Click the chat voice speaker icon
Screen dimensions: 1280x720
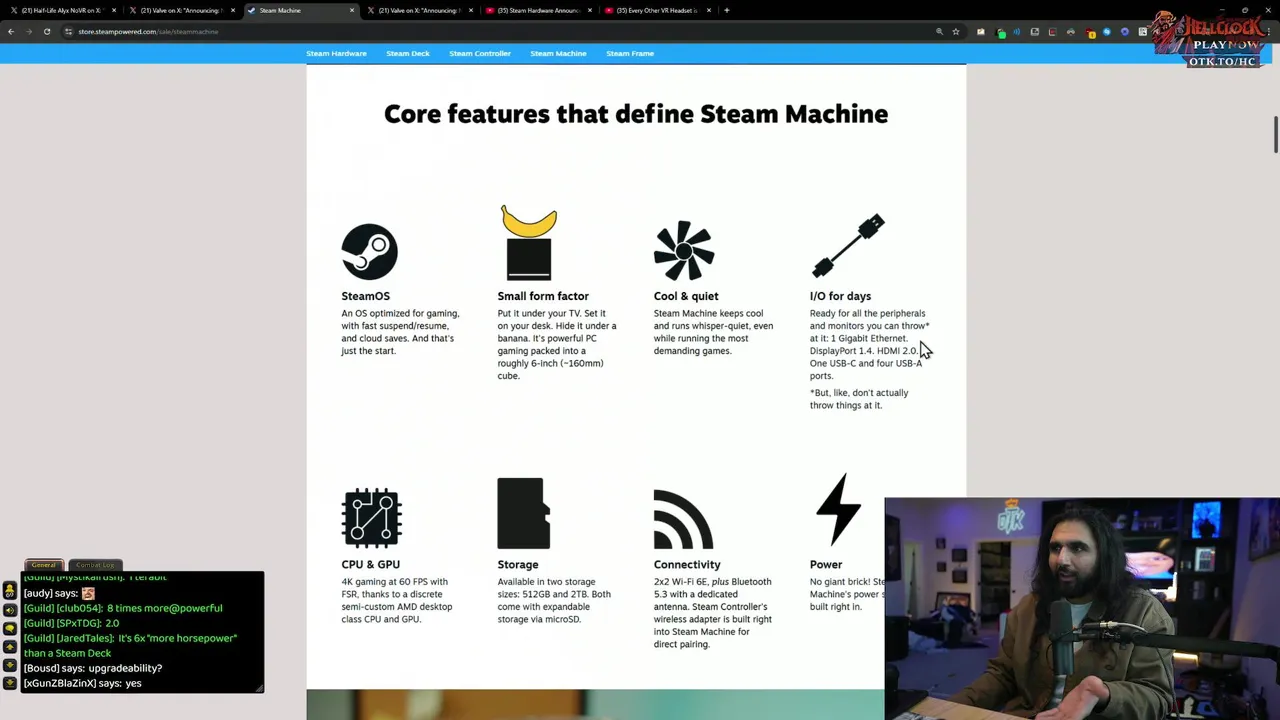pos(10,609)
